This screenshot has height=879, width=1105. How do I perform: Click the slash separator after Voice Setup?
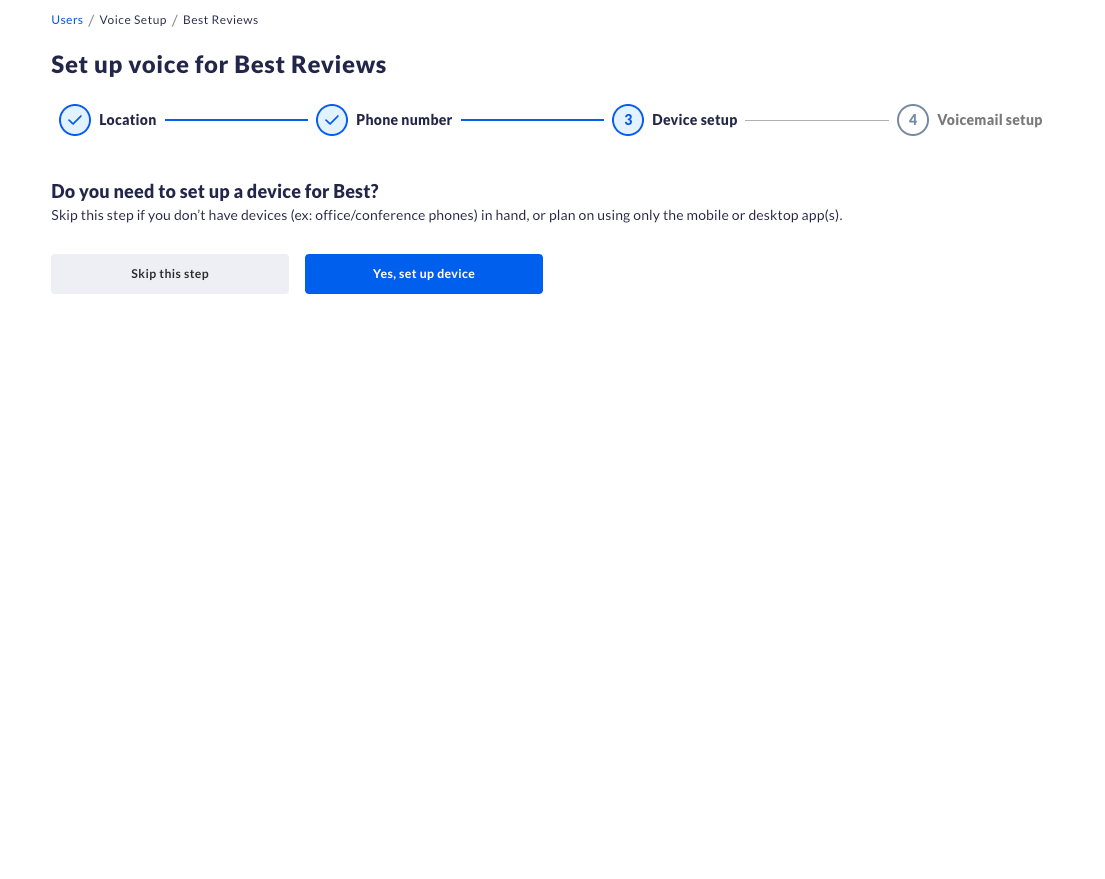[x=175, y=19]
